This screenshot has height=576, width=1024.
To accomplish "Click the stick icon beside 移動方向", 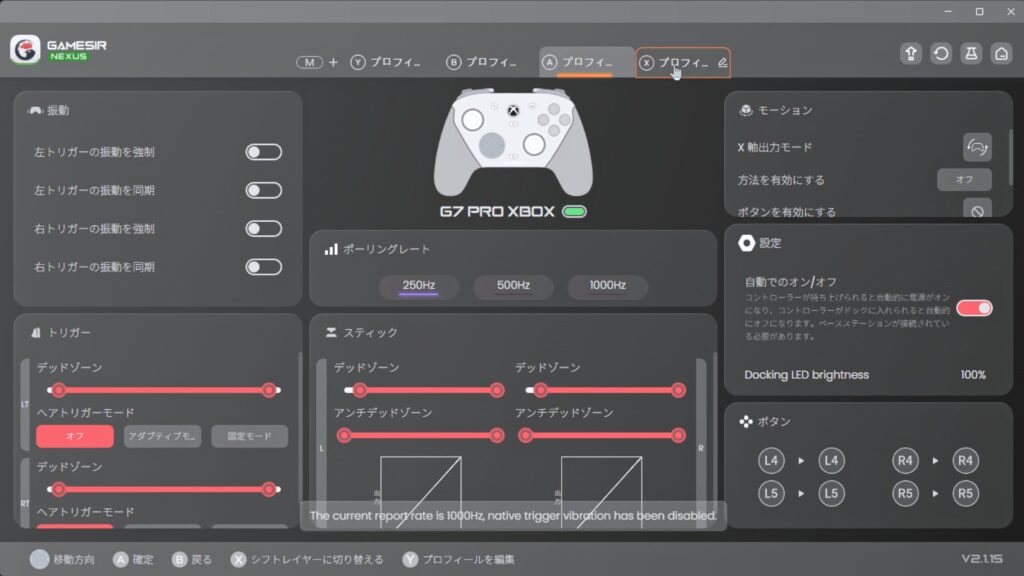I will [39, 559].
